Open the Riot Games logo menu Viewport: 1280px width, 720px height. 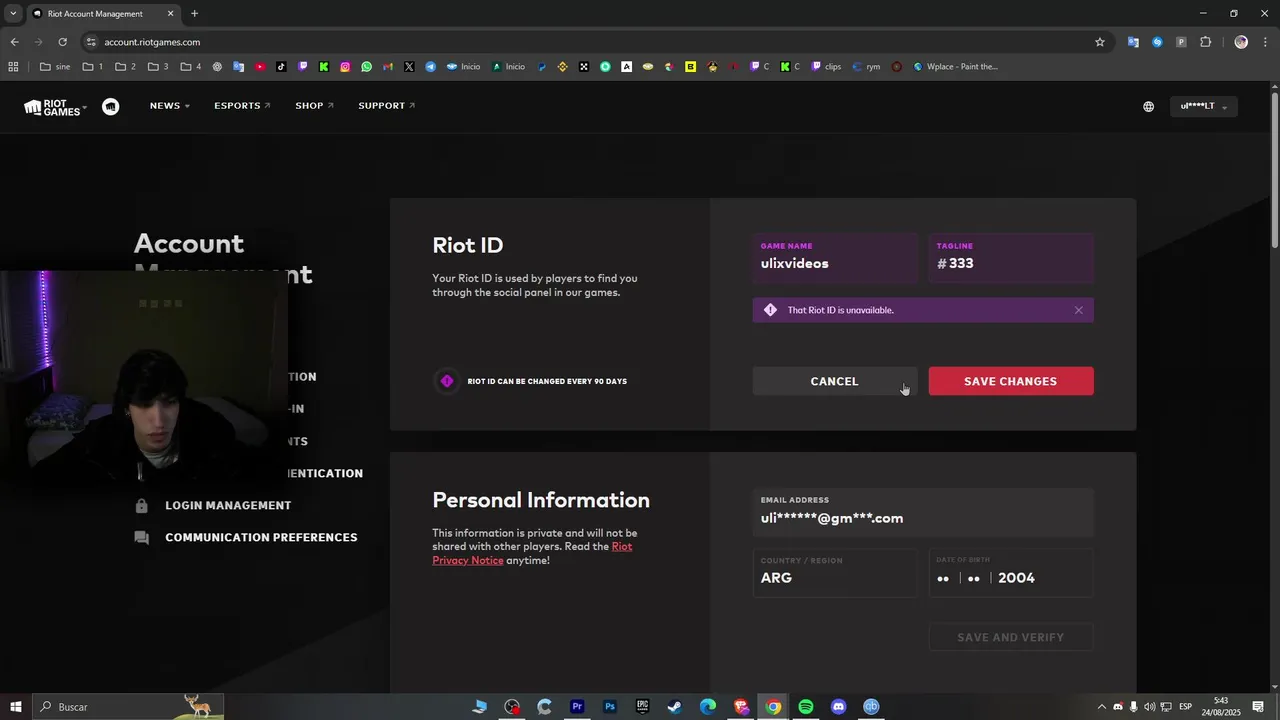[x=55, y=107]
